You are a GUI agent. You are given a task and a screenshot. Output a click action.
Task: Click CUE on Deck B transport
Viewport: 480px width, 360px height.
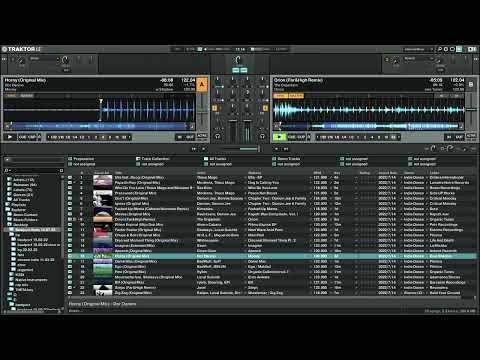(292, 137)
